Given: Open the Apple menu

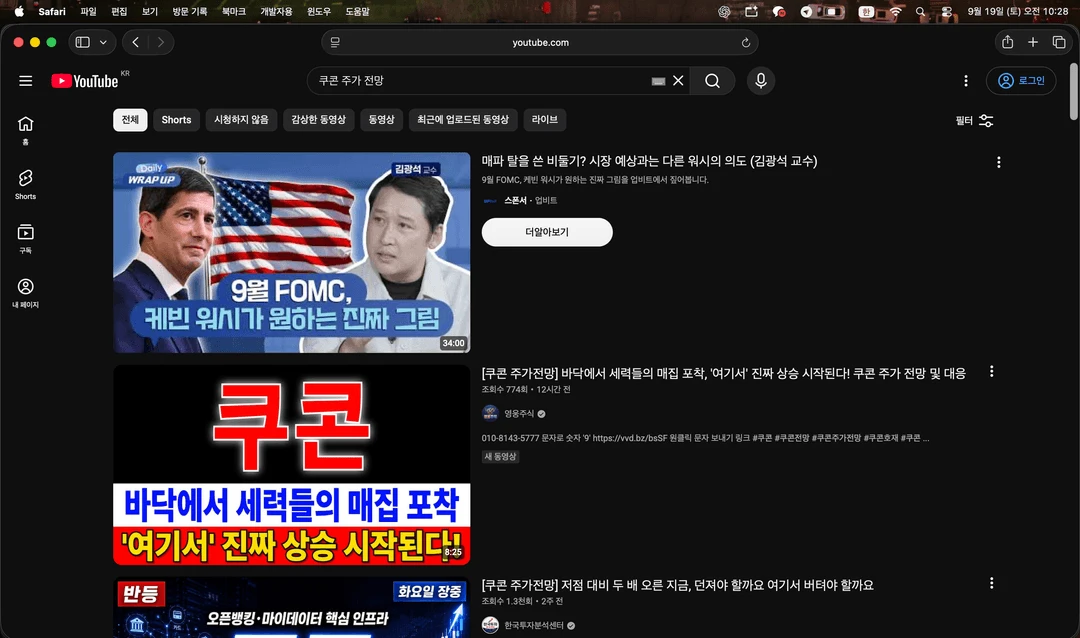Looking at the screenshot, I should pyautogui.click(x=19, y=12).
